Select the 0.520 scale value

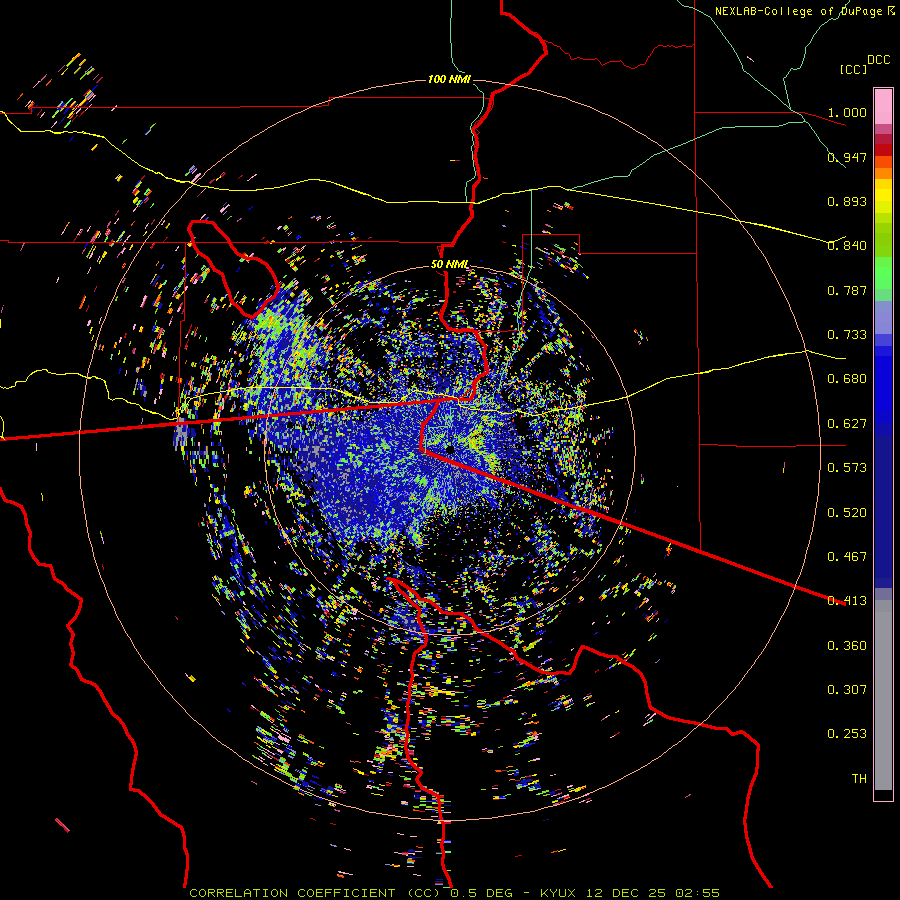coord(847,513)
